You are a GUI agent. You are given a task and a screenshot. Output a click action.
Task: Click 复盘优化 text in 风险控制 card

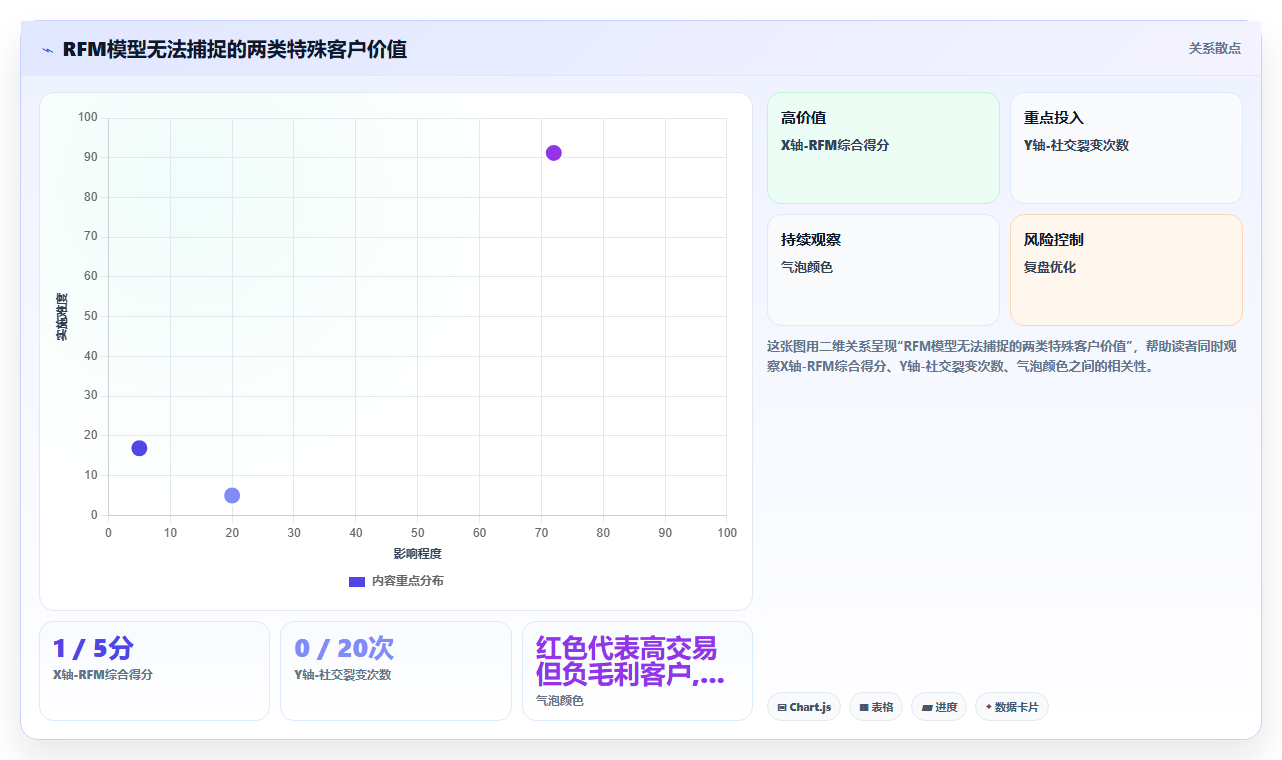click(x=1050, y=267)
